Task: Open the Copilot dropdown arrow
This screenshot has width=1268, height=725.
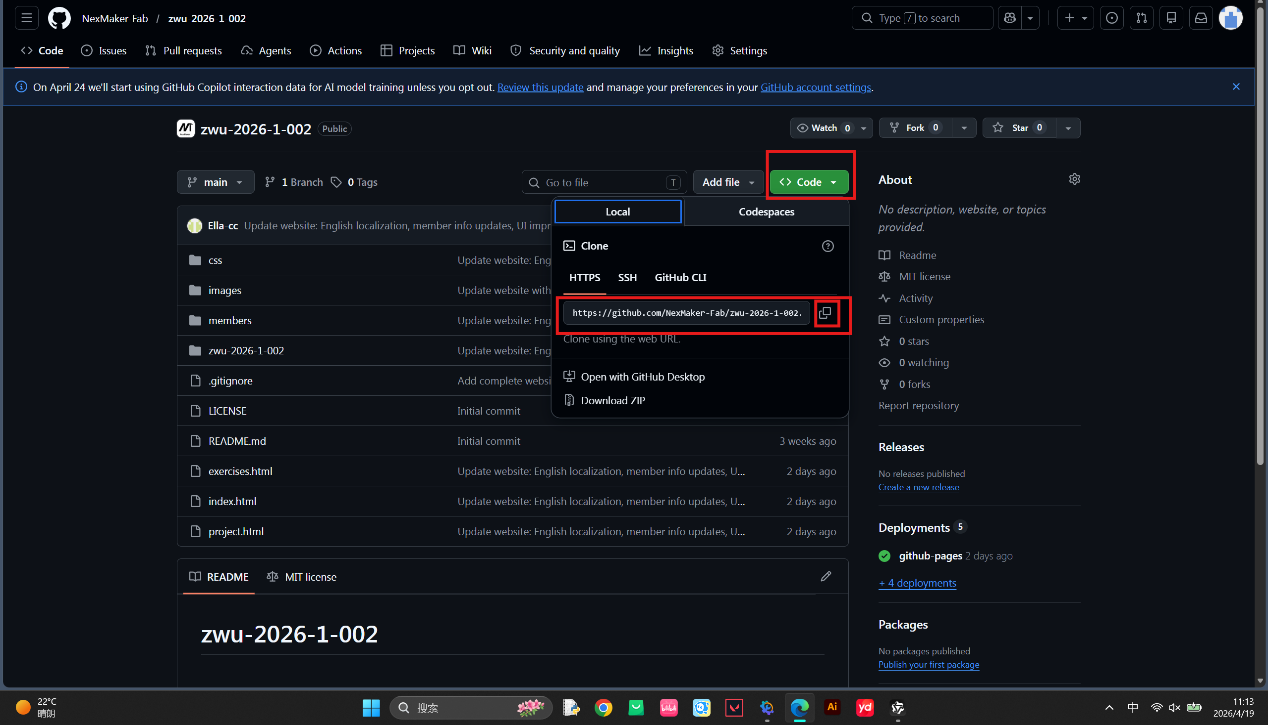Action: coord(1030,18)
